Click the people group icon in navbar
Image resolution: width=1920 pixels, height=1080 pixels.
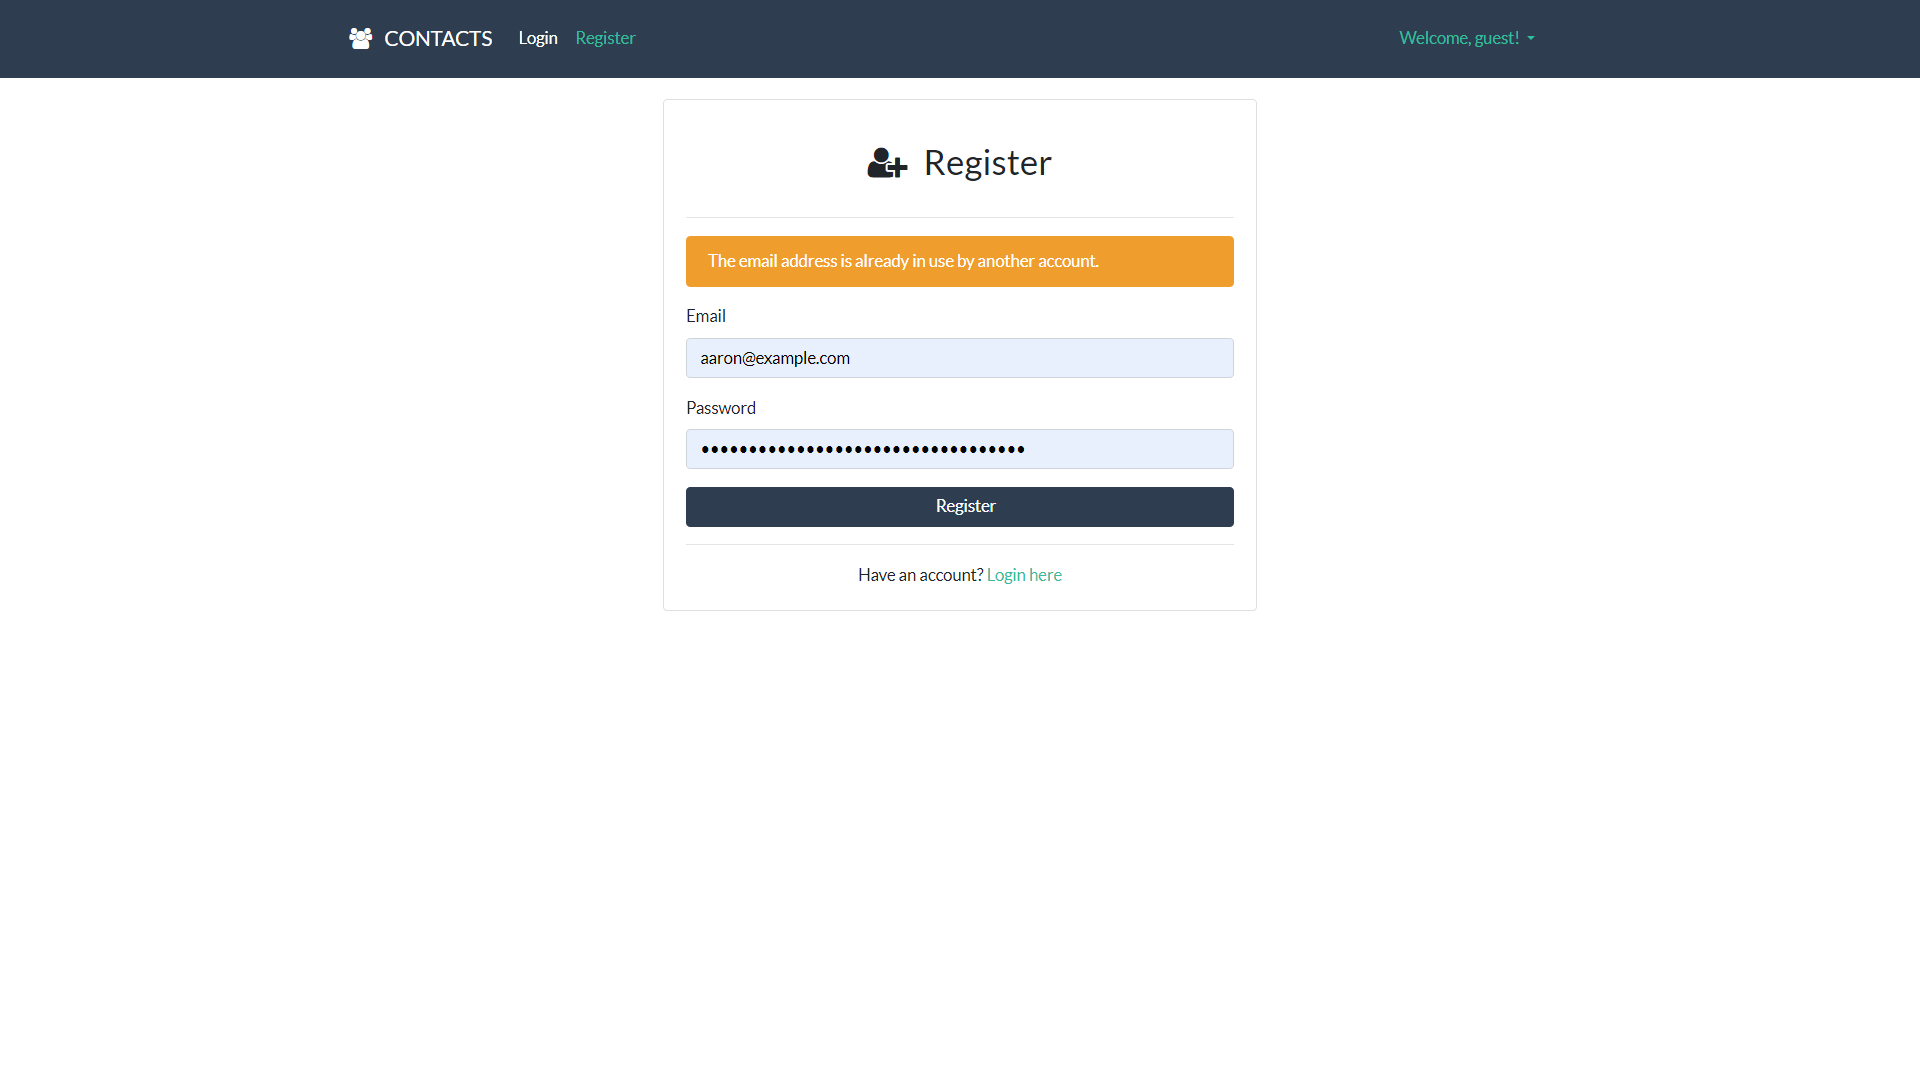point(360,38)
